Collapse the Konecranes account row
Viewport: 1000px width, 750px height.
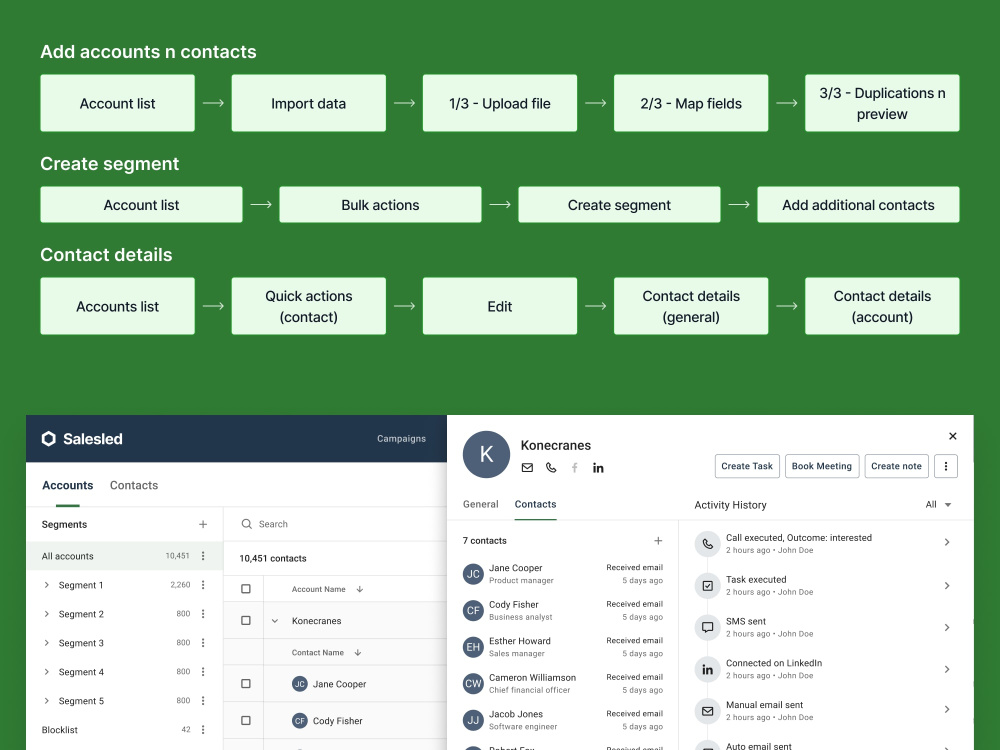(x=275, y=621)
